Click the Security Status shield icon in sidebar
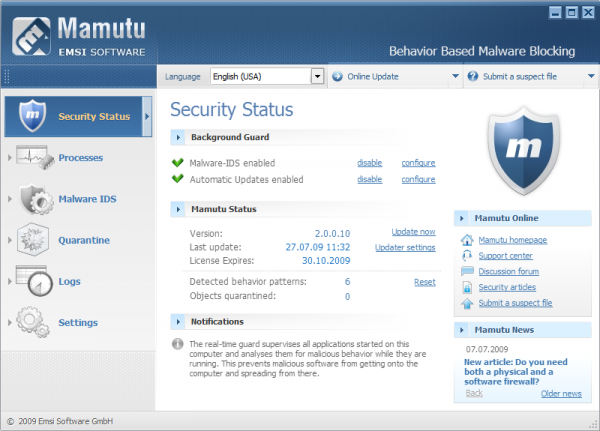 coord(32,116)
